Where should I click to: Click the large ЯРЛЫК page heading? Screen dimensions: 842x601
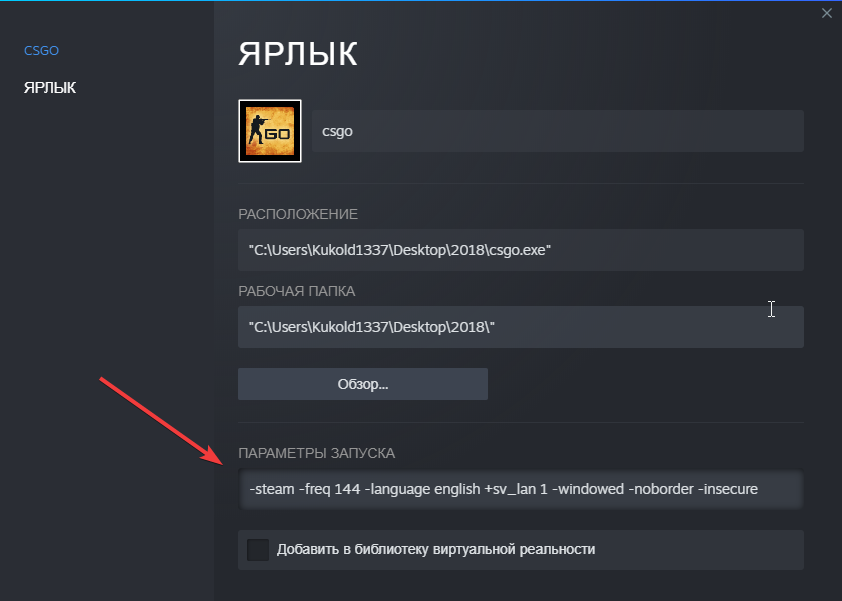pos(297,54)
